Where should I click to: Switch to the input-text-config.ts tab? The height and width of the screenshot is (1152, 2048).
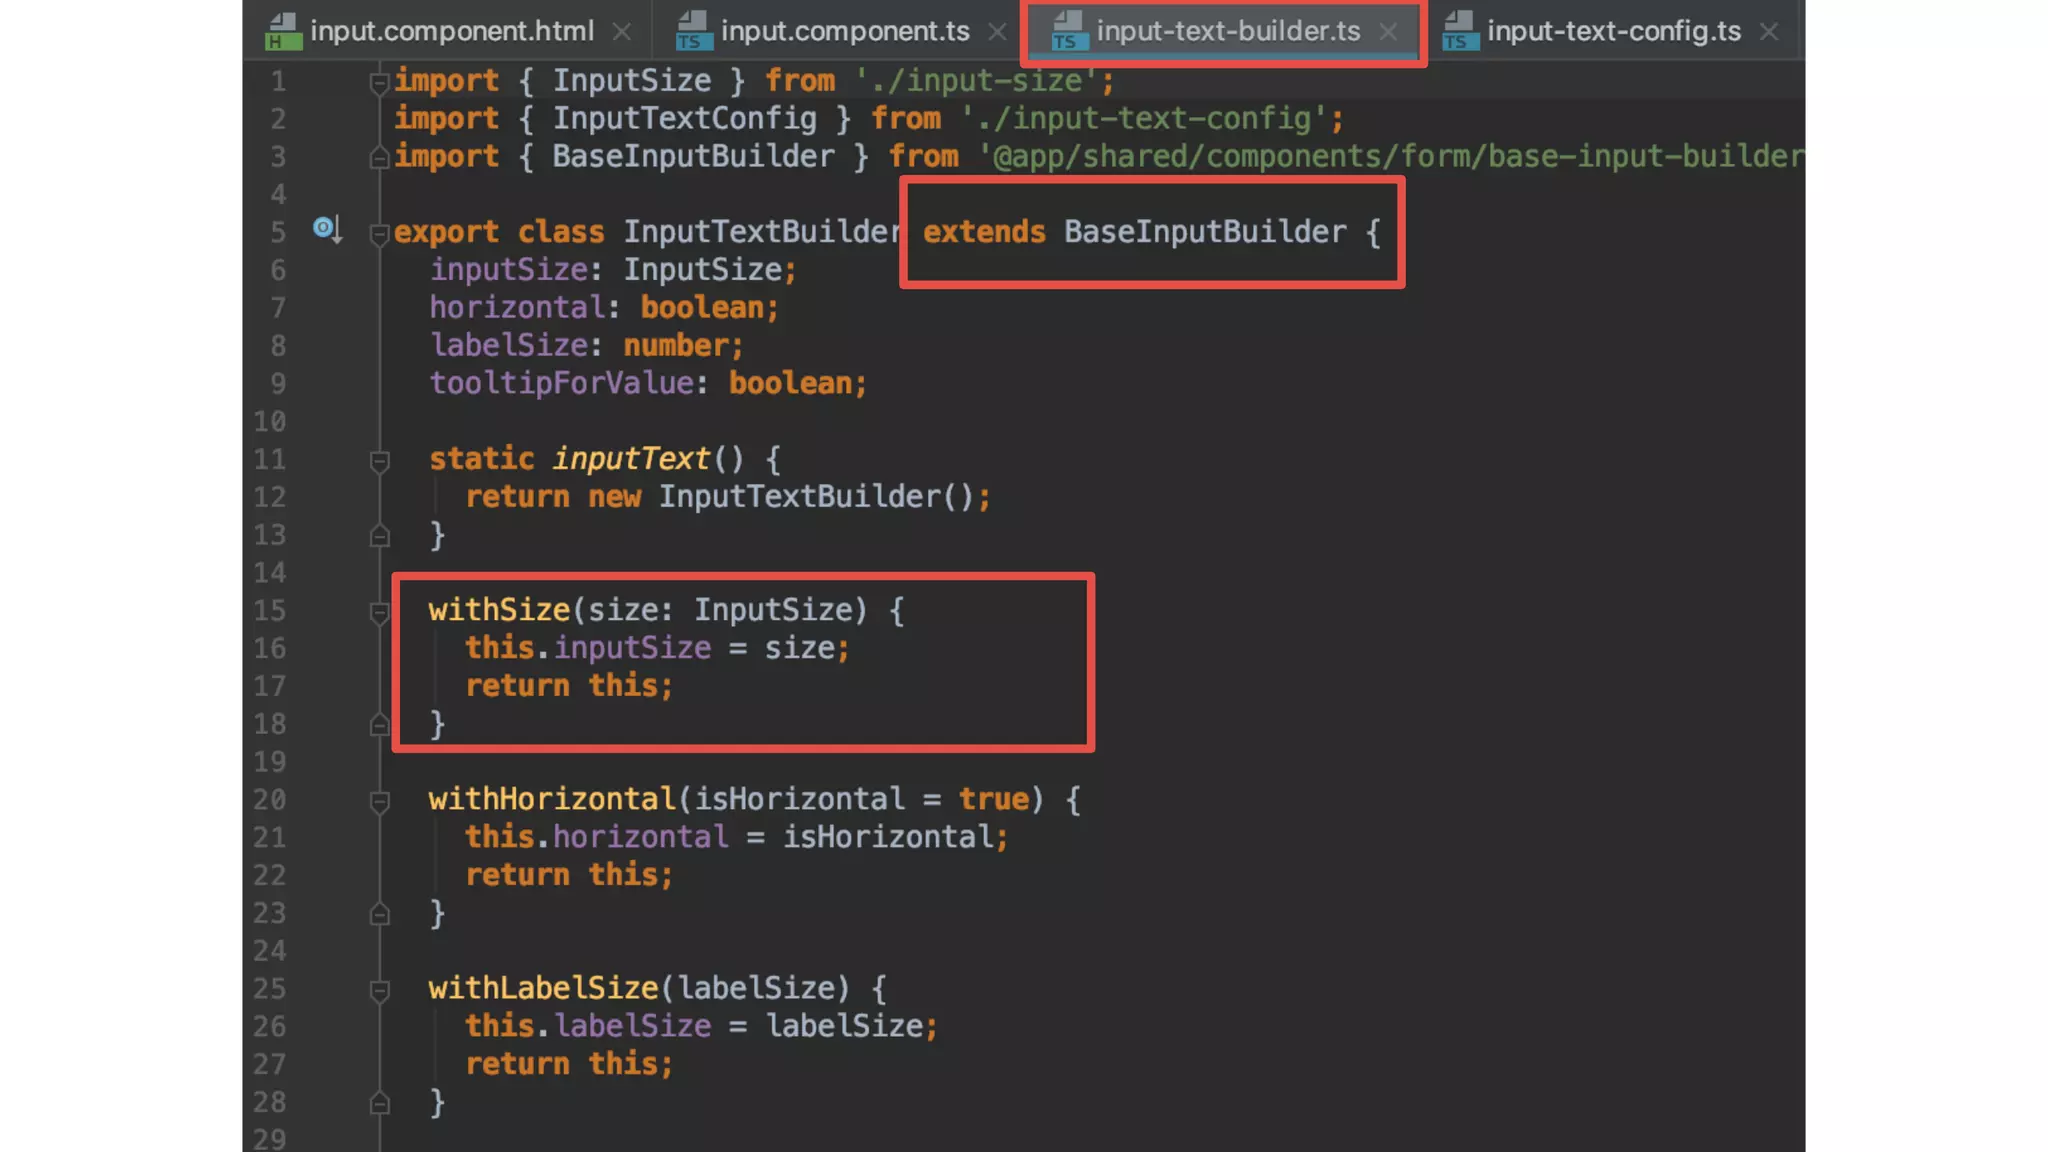pos(1613,32)
